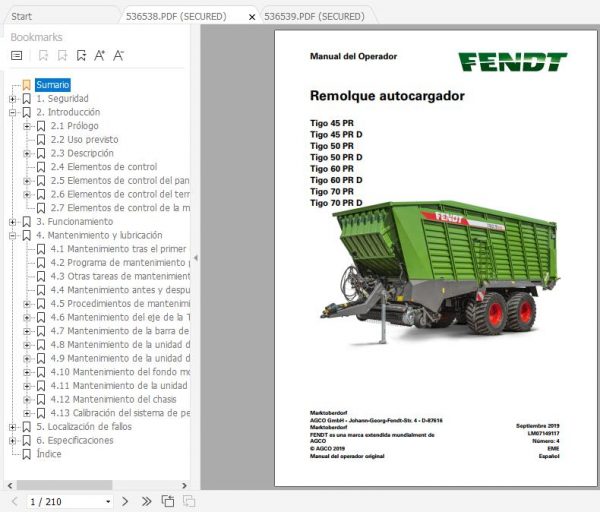Click the Remolque autocargador title text
600x512 pixels.
click(387, 96)
